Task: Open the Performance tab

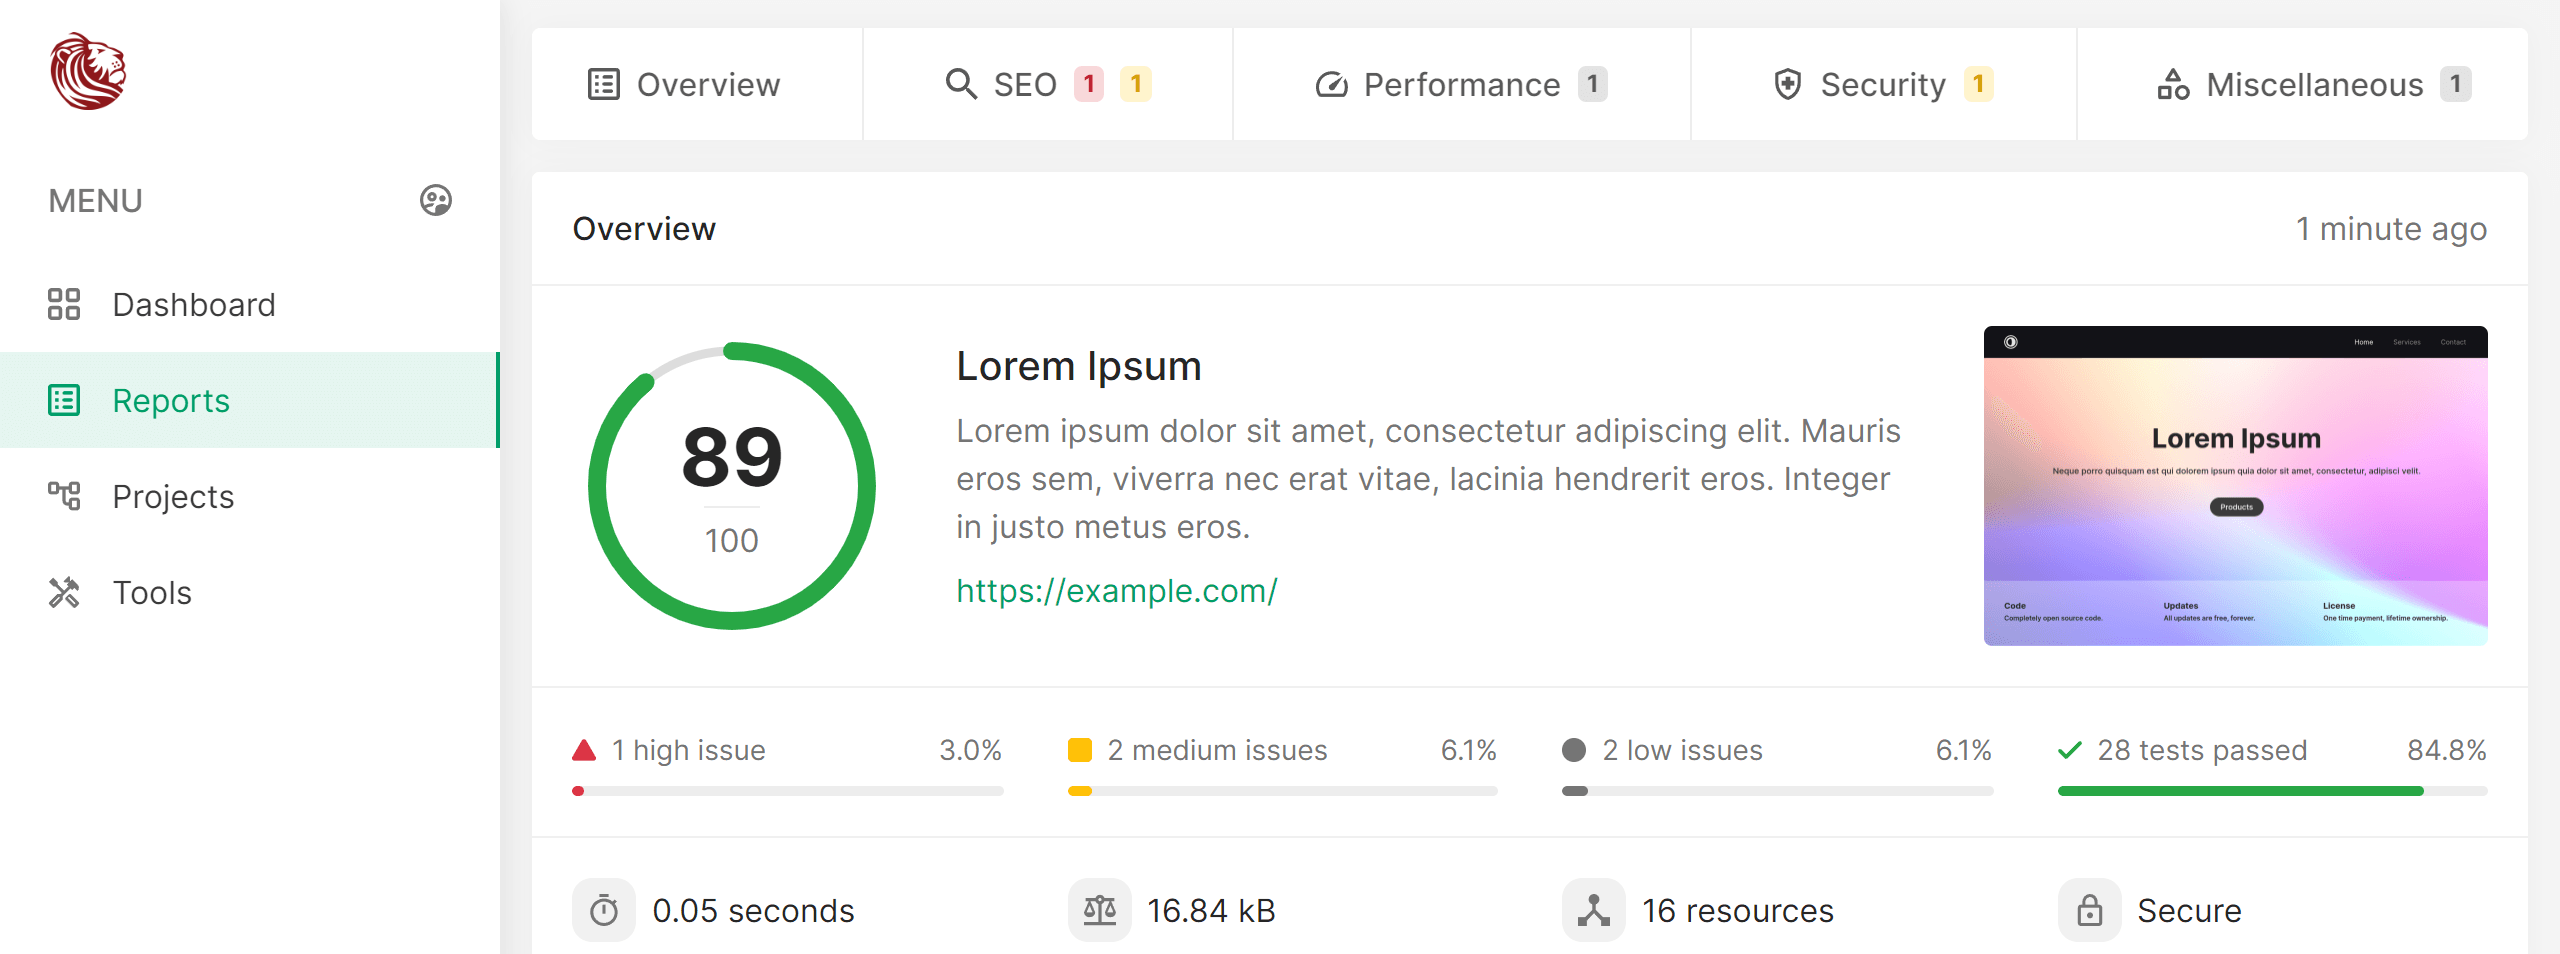Action: pos(1460,85)
